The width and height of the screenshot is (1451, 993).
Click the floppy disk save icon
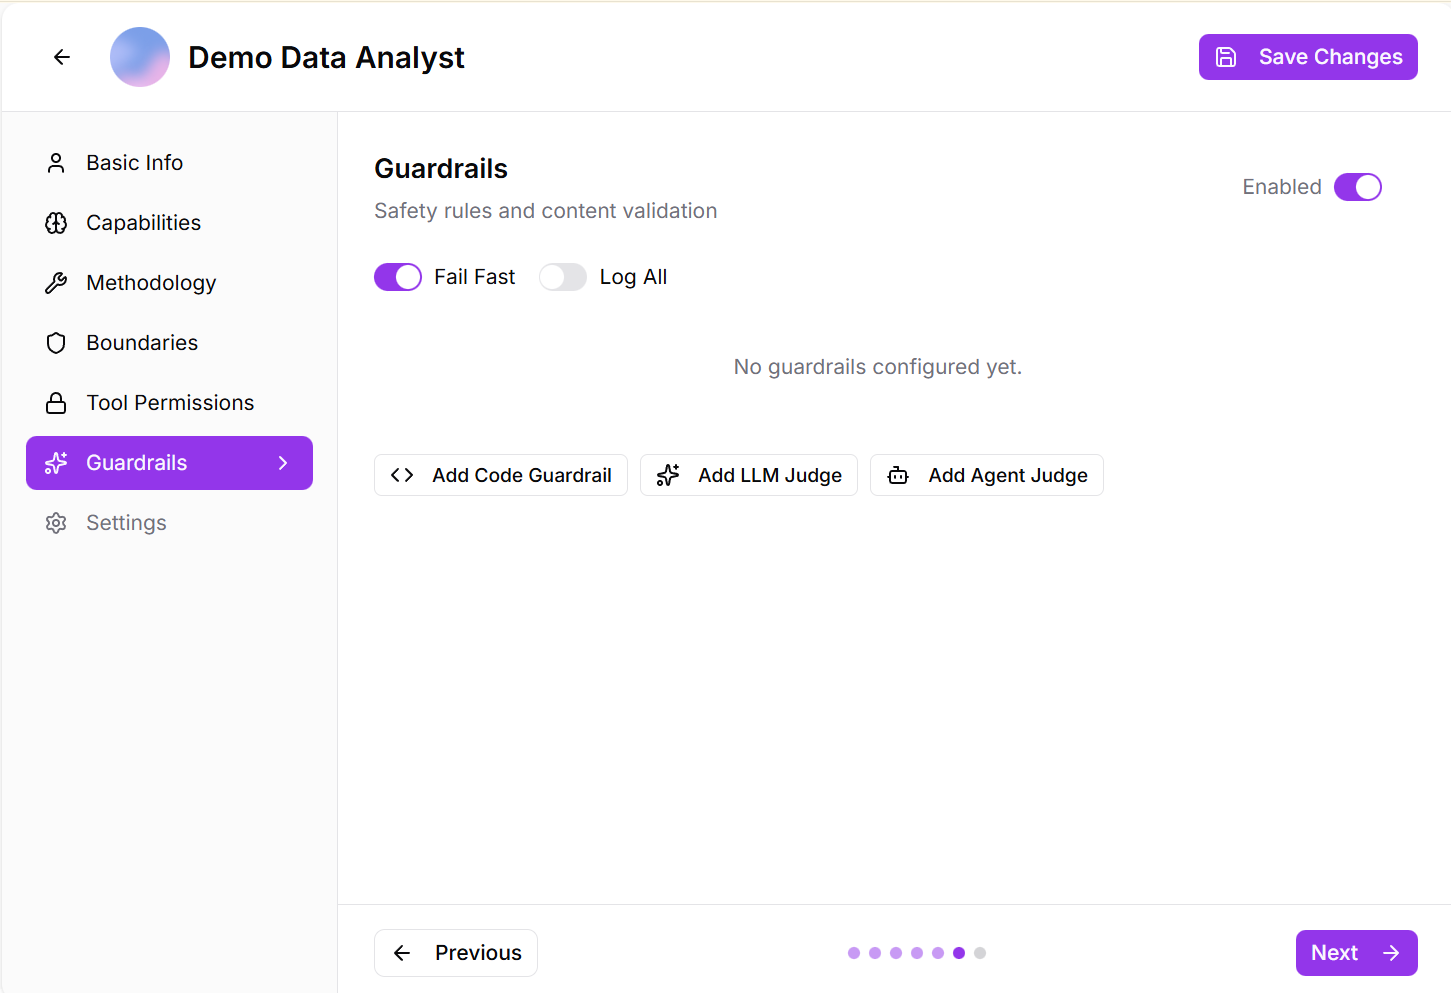coord(1226,57)
